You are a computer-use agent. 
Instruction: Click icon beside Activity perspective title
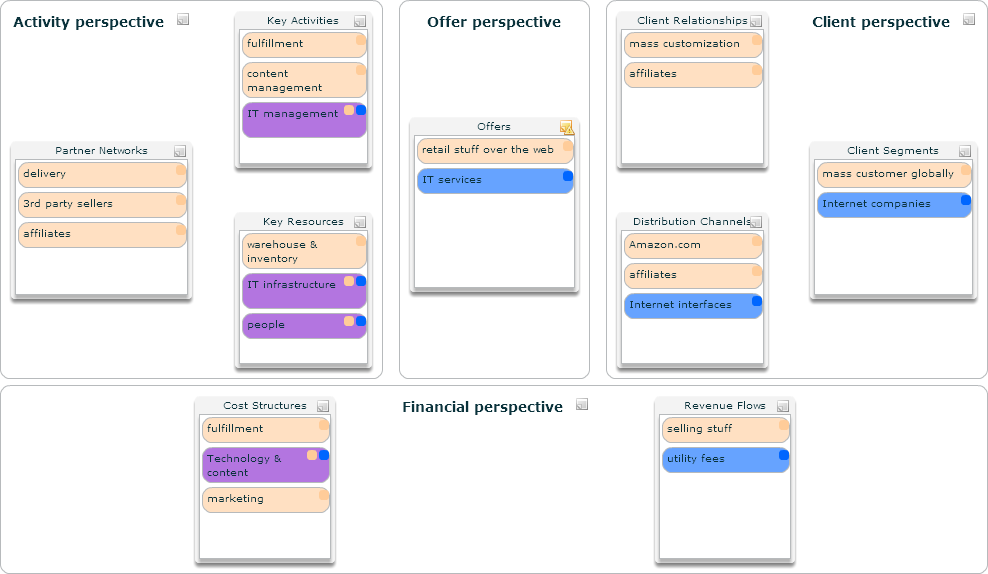click(183, 19)
